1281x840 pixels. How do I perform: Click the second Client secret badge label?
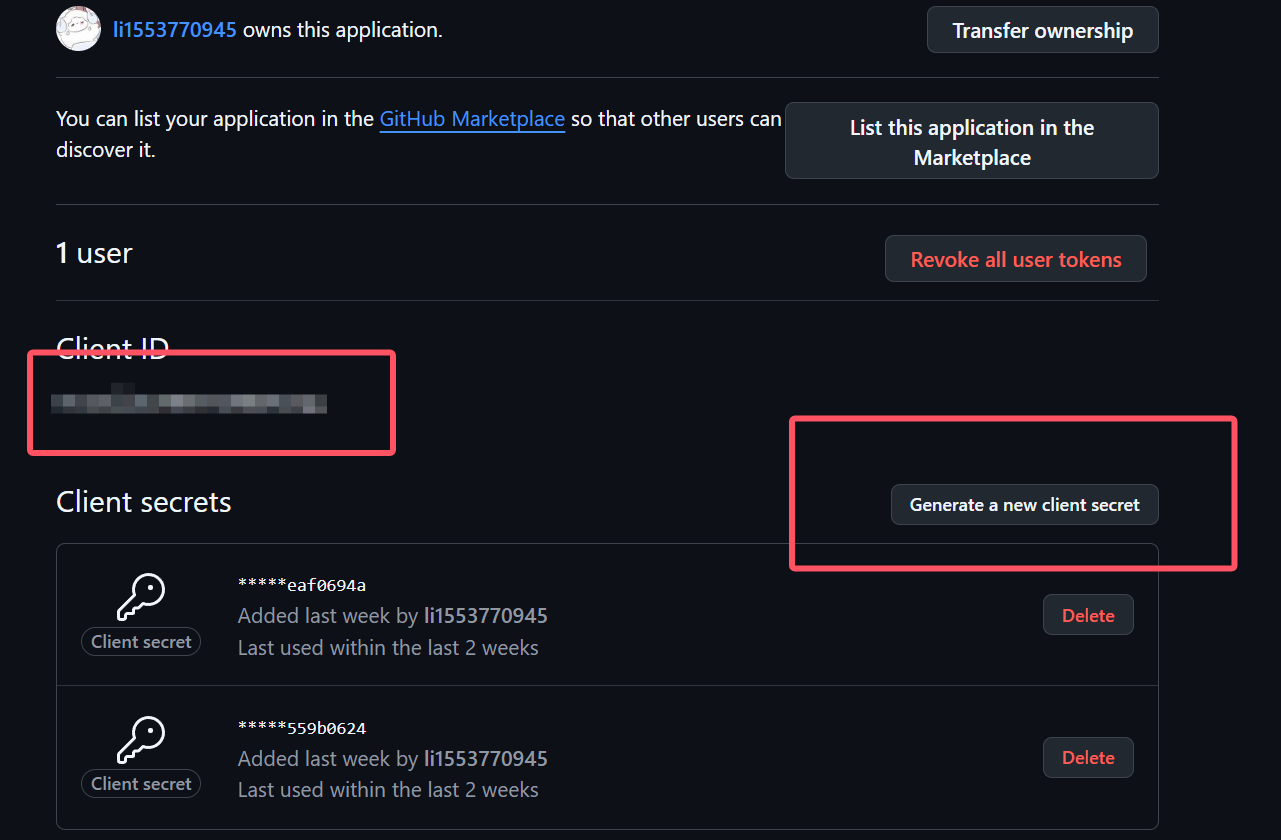141,784
